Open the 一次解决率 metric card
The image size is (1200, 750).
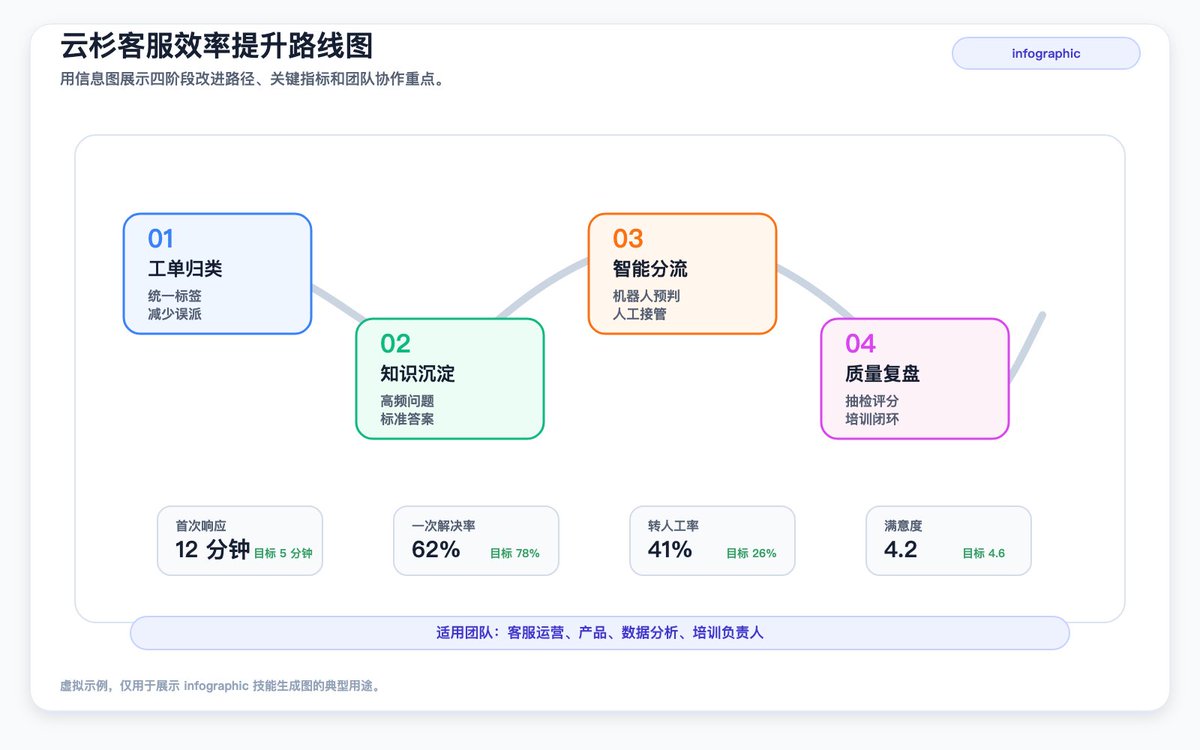(476, 541)
